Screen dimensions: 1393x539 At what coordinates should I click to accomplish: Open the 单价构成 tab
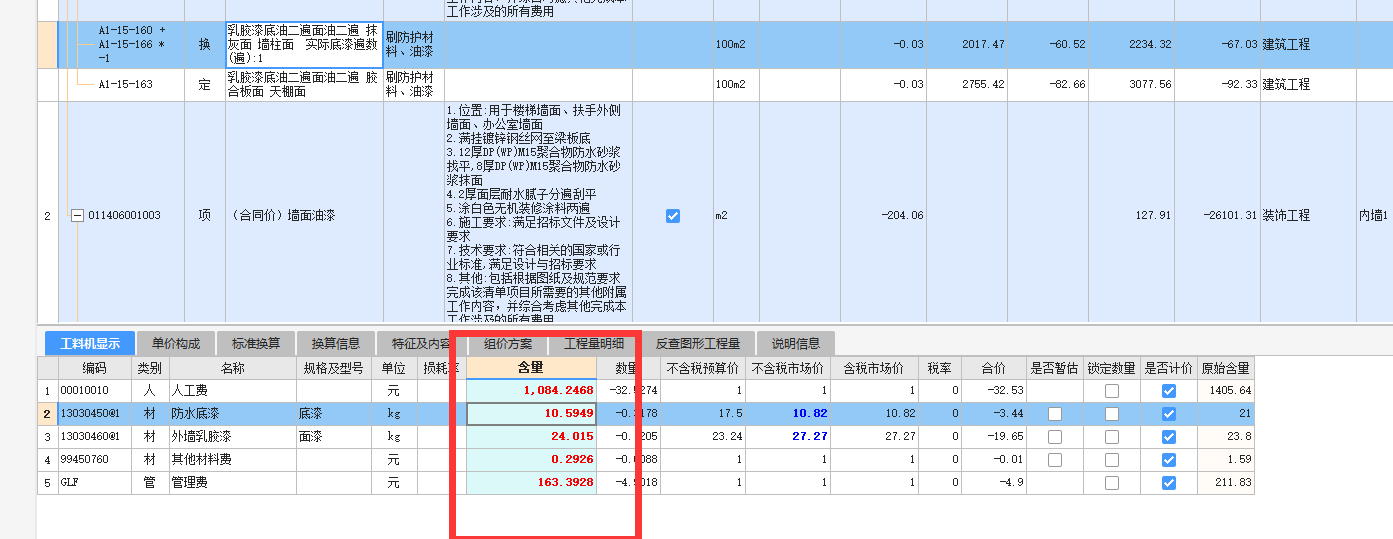176,343
